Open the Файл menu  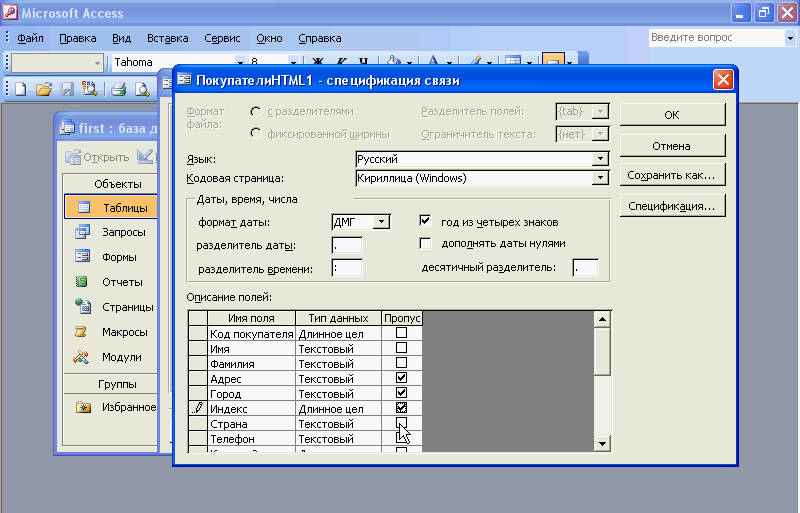point(30,38)
